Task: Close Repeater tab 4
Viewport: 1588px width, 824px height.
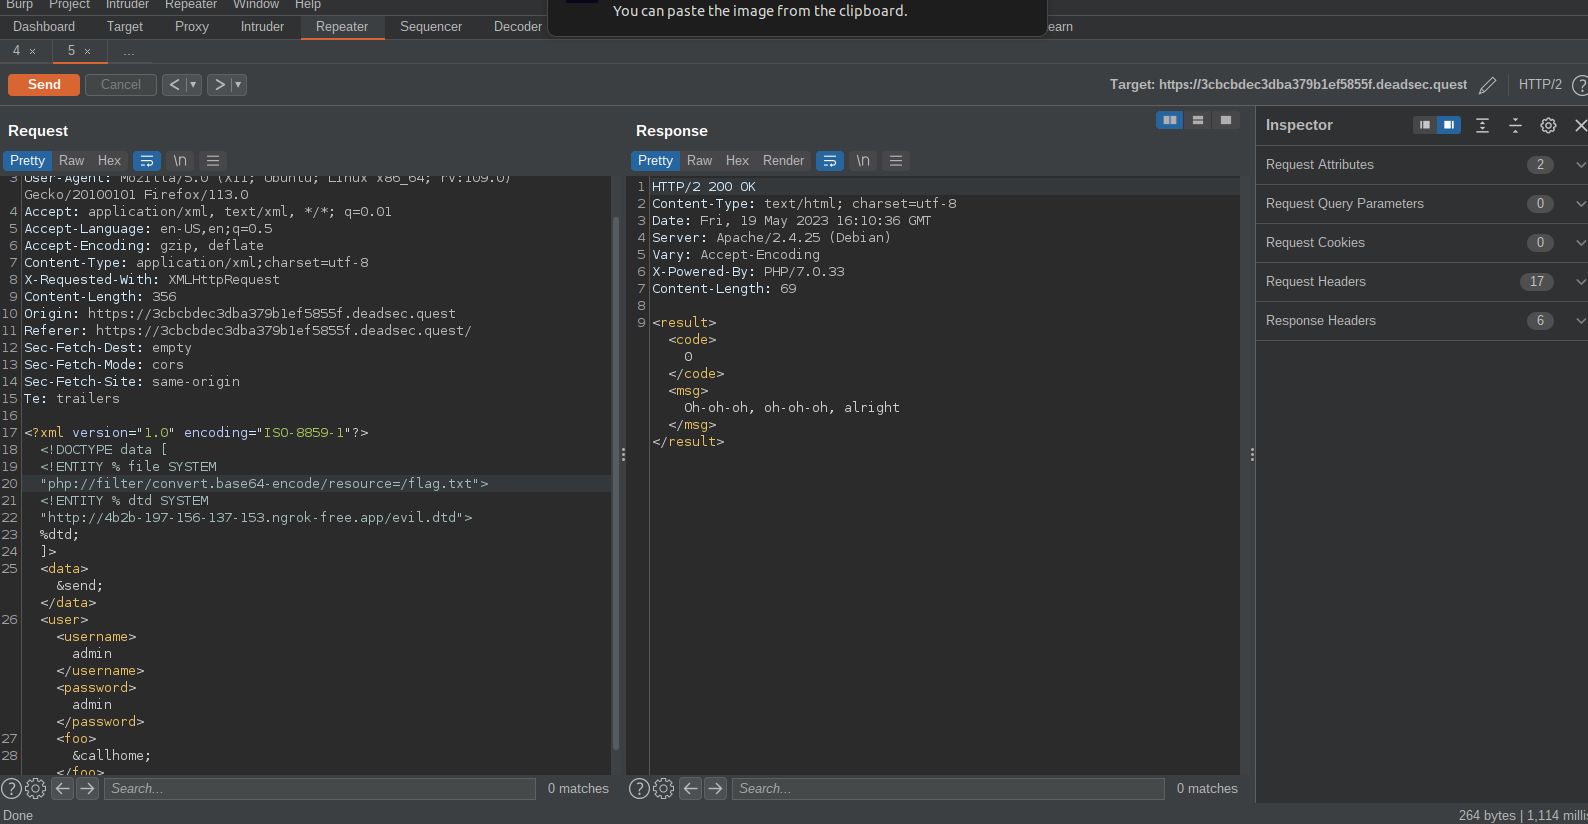Action: pyautogui.click(x=32, y=51)
